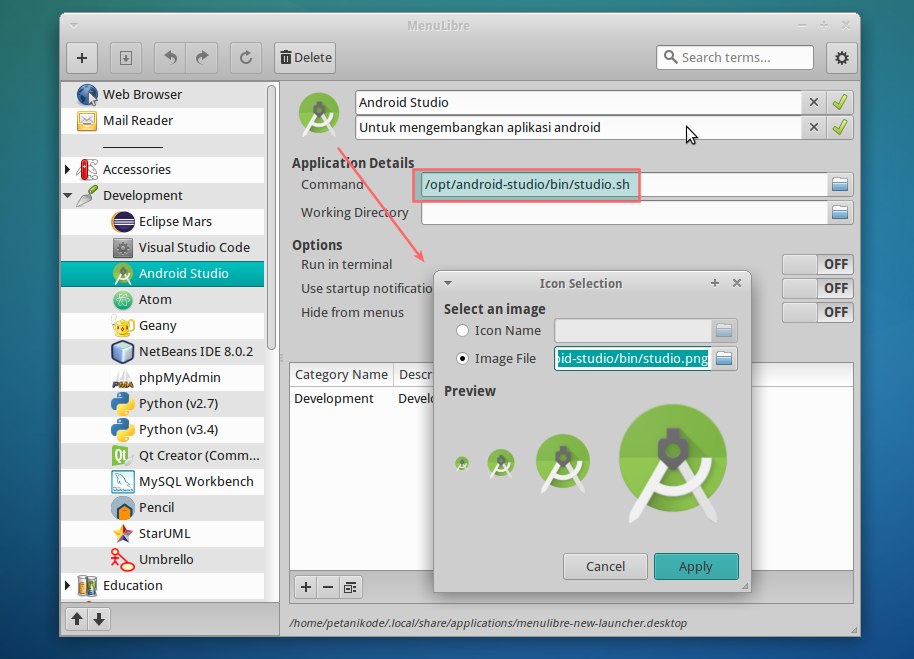The height and width of the screenshot is (659, 914).
Task: Move selected launcher down
Action: (99, 619)
